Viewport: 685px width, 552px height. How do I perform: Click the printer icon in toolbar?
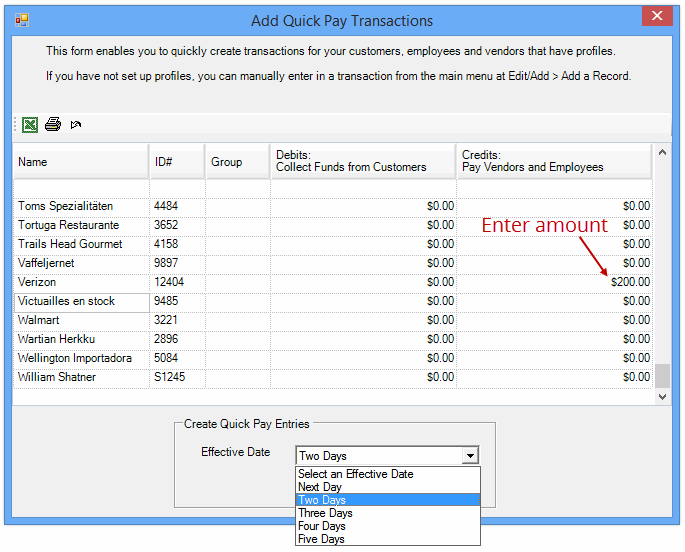(x=53, y=125)
